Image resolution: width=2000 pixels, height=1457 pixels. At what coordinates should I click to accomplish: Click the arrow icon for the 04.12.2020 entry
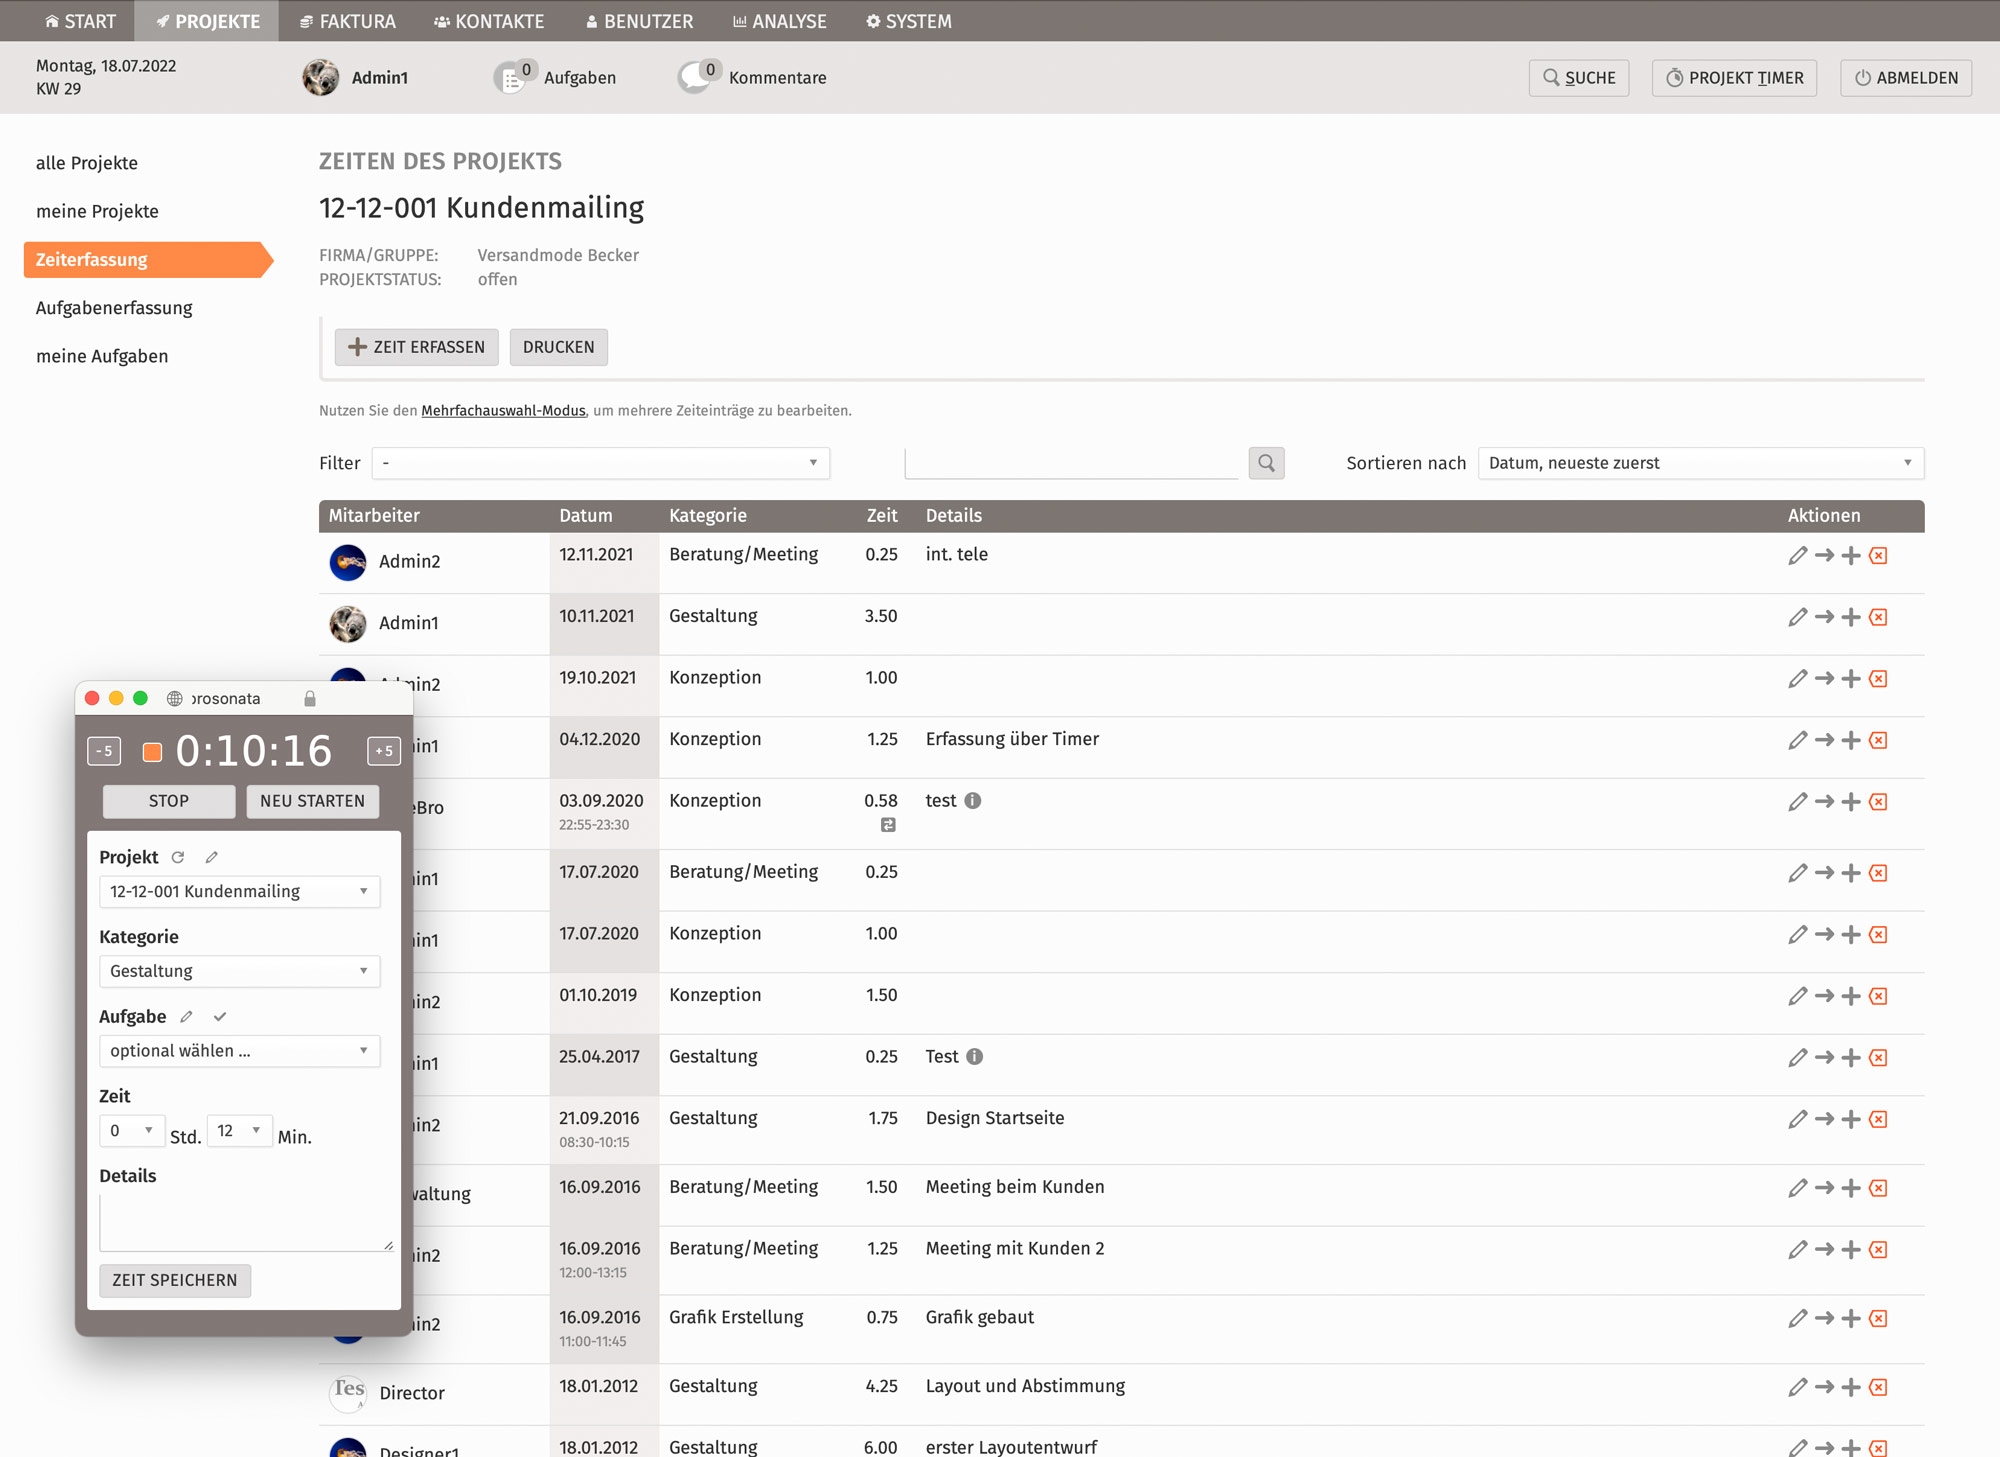pos(1824,740)
